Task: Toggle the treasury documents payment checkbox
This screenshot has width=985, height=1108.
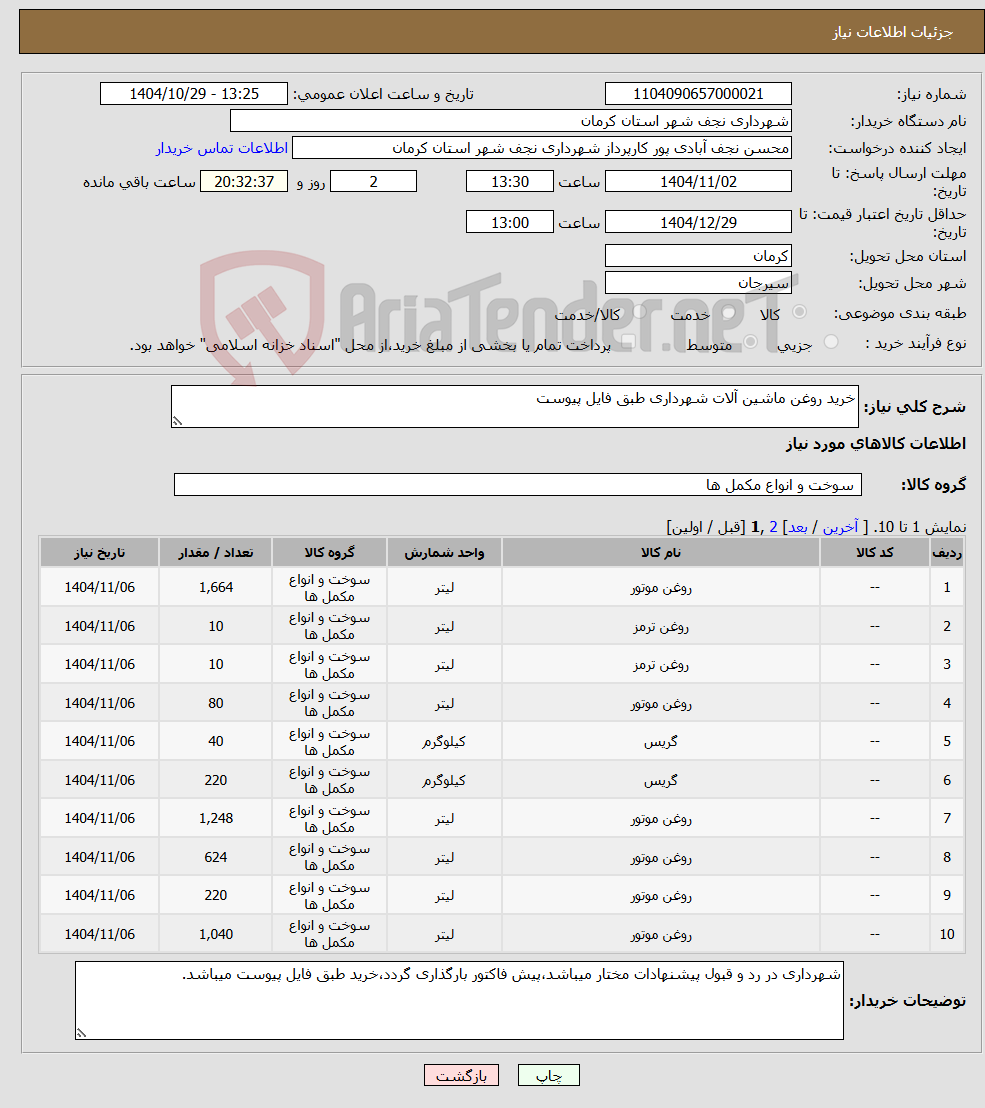Action: [627, 342]
